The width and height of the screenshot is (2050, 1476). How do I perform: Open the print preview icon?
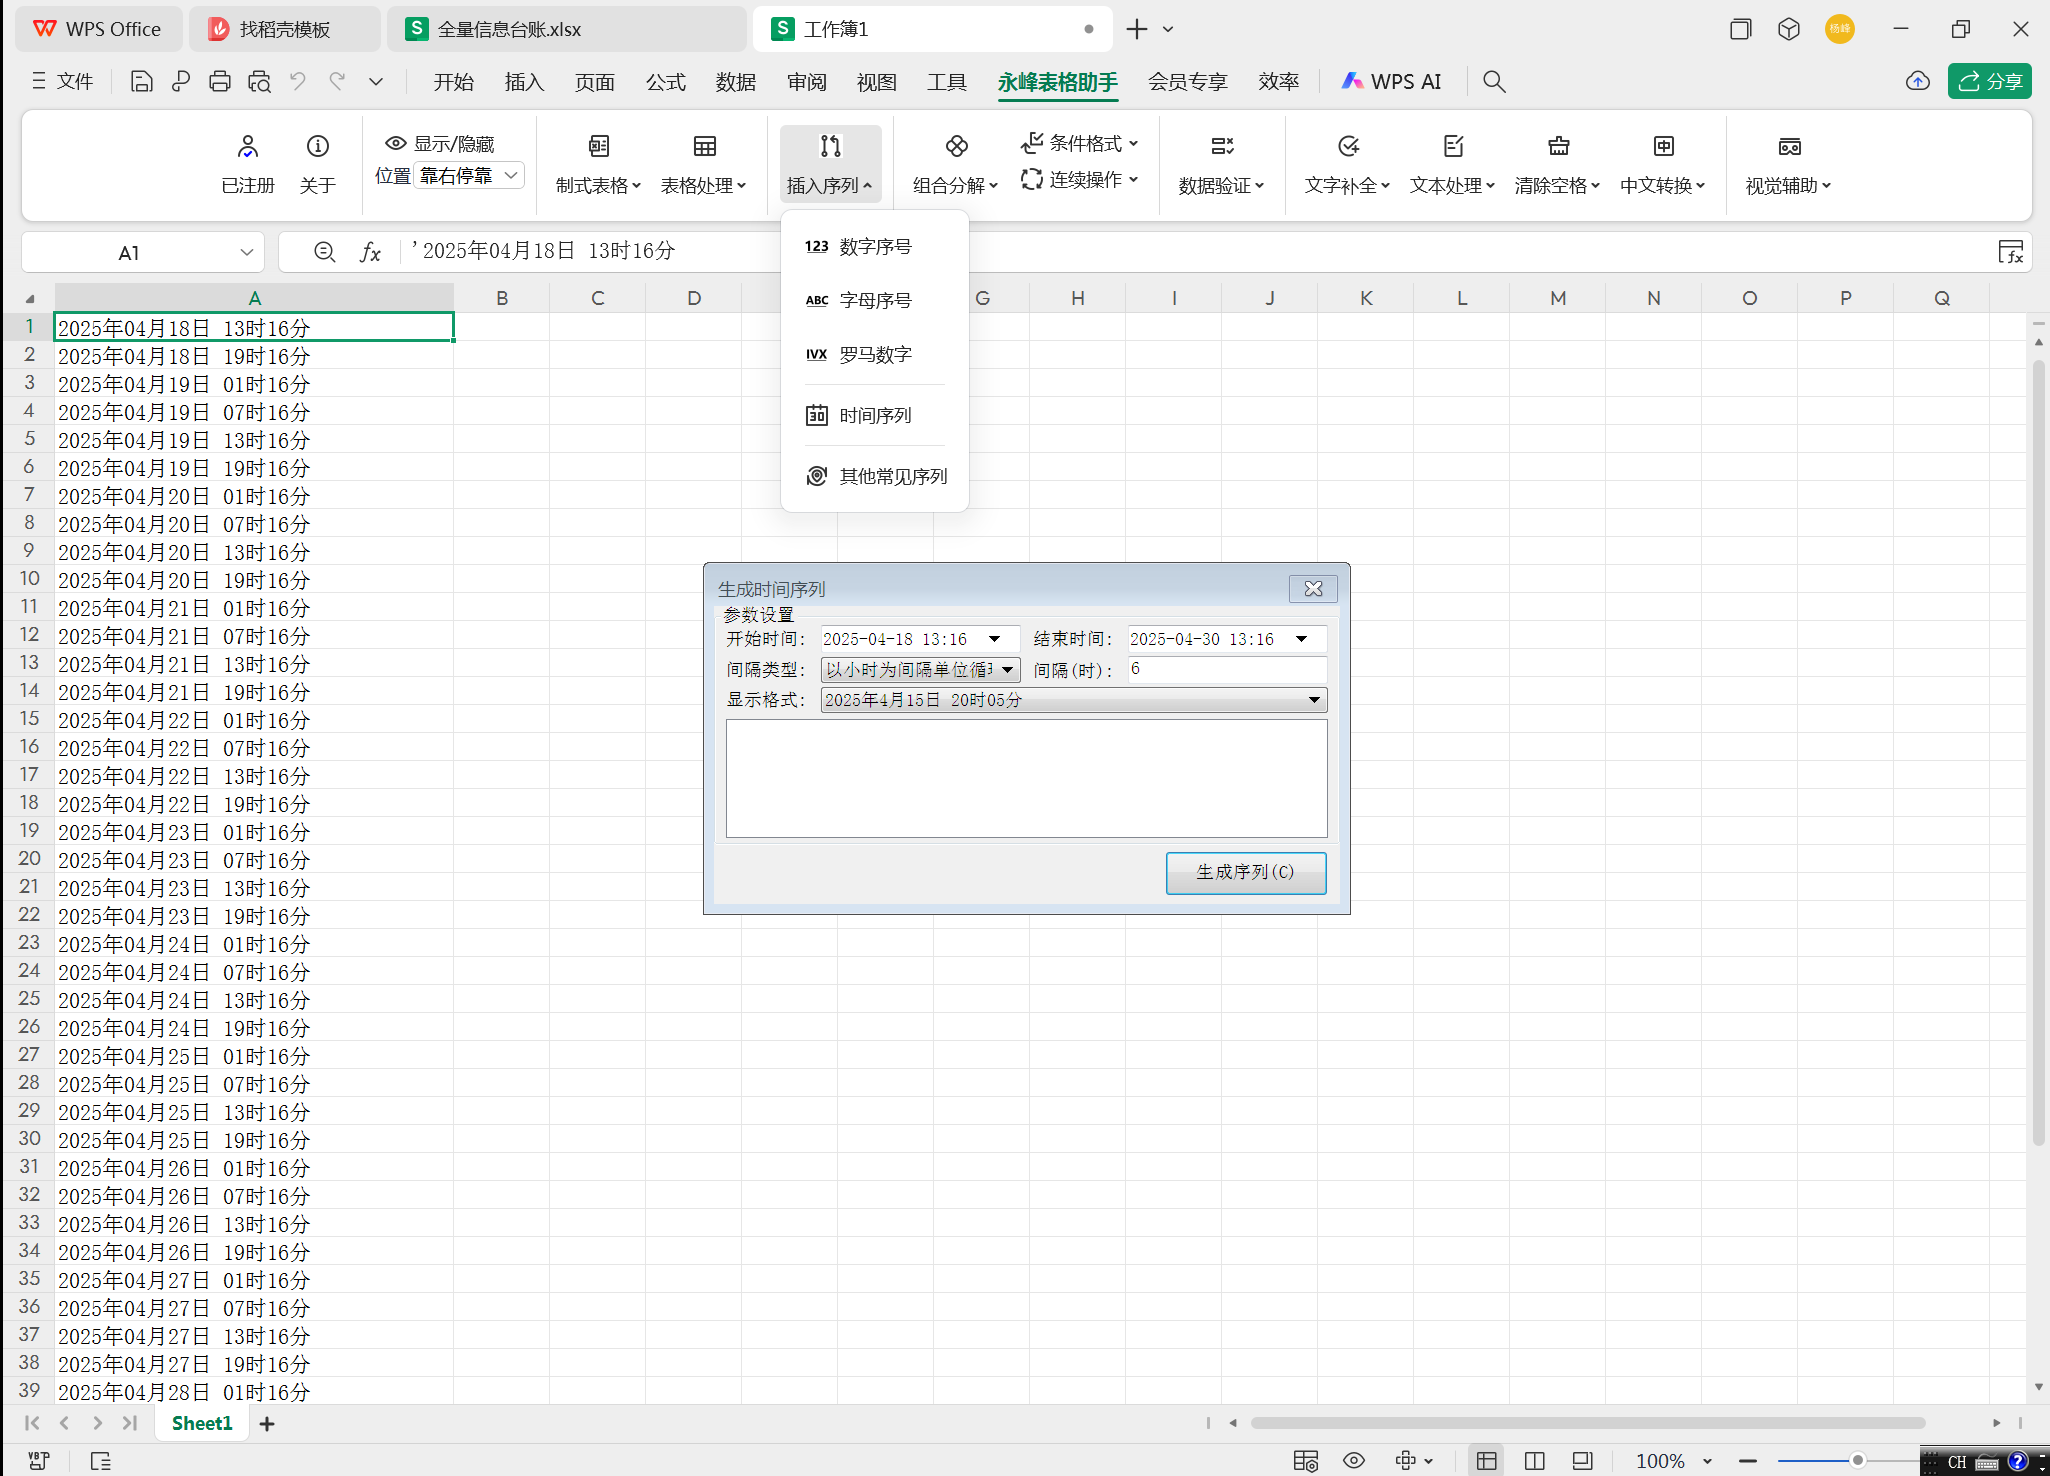pyautogui.click(x=259, y=81)
